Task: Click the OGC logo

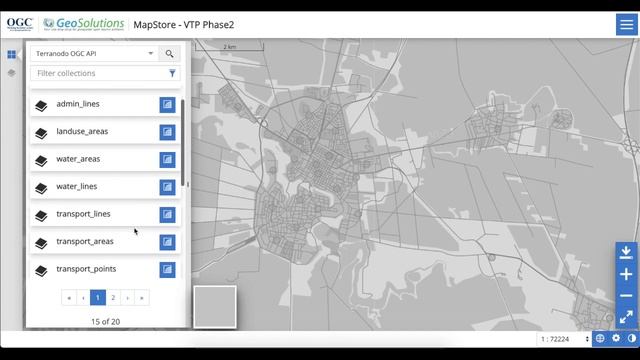Action: [x=20, y=24]
